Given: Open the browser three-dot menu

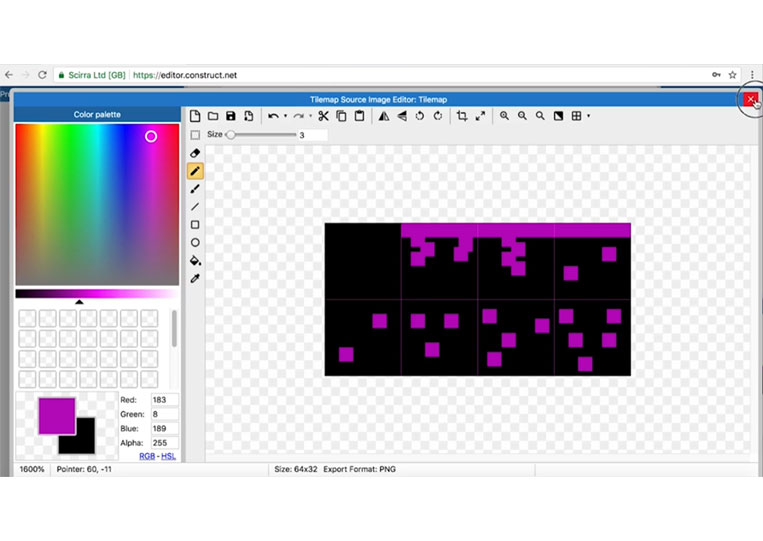Looking at the screenshot, I should [752, 75].
